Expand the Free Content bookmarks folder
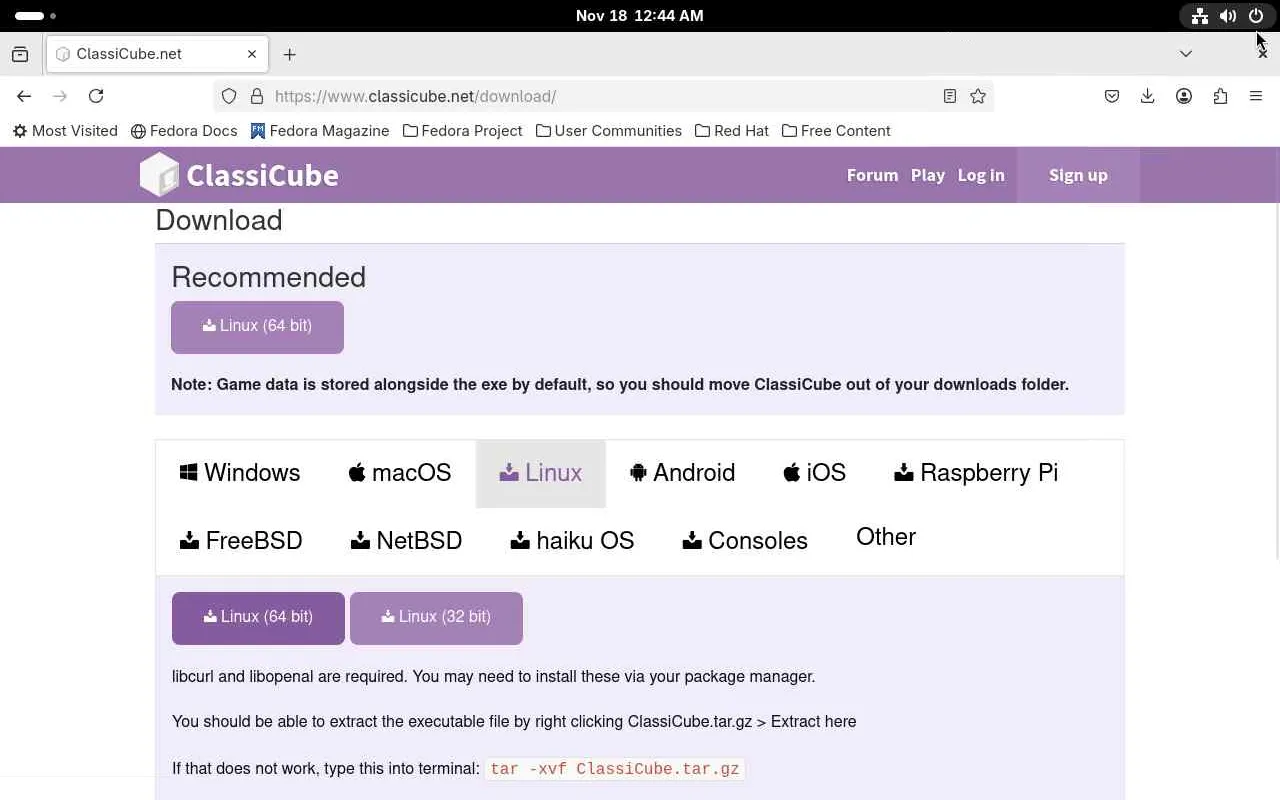Viewport: 1280px width, 800px height. [836, 131]
